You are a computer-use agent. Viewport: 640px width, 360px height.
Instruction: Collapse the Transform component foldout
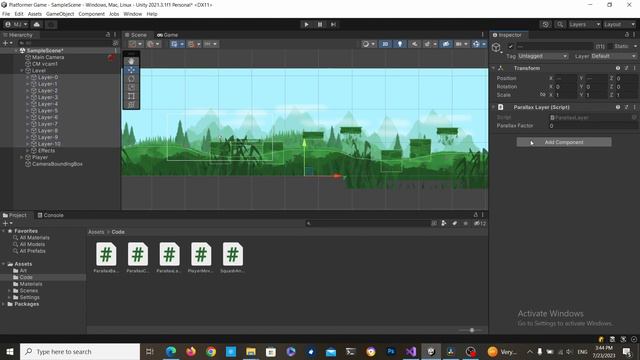click(493, 68)
